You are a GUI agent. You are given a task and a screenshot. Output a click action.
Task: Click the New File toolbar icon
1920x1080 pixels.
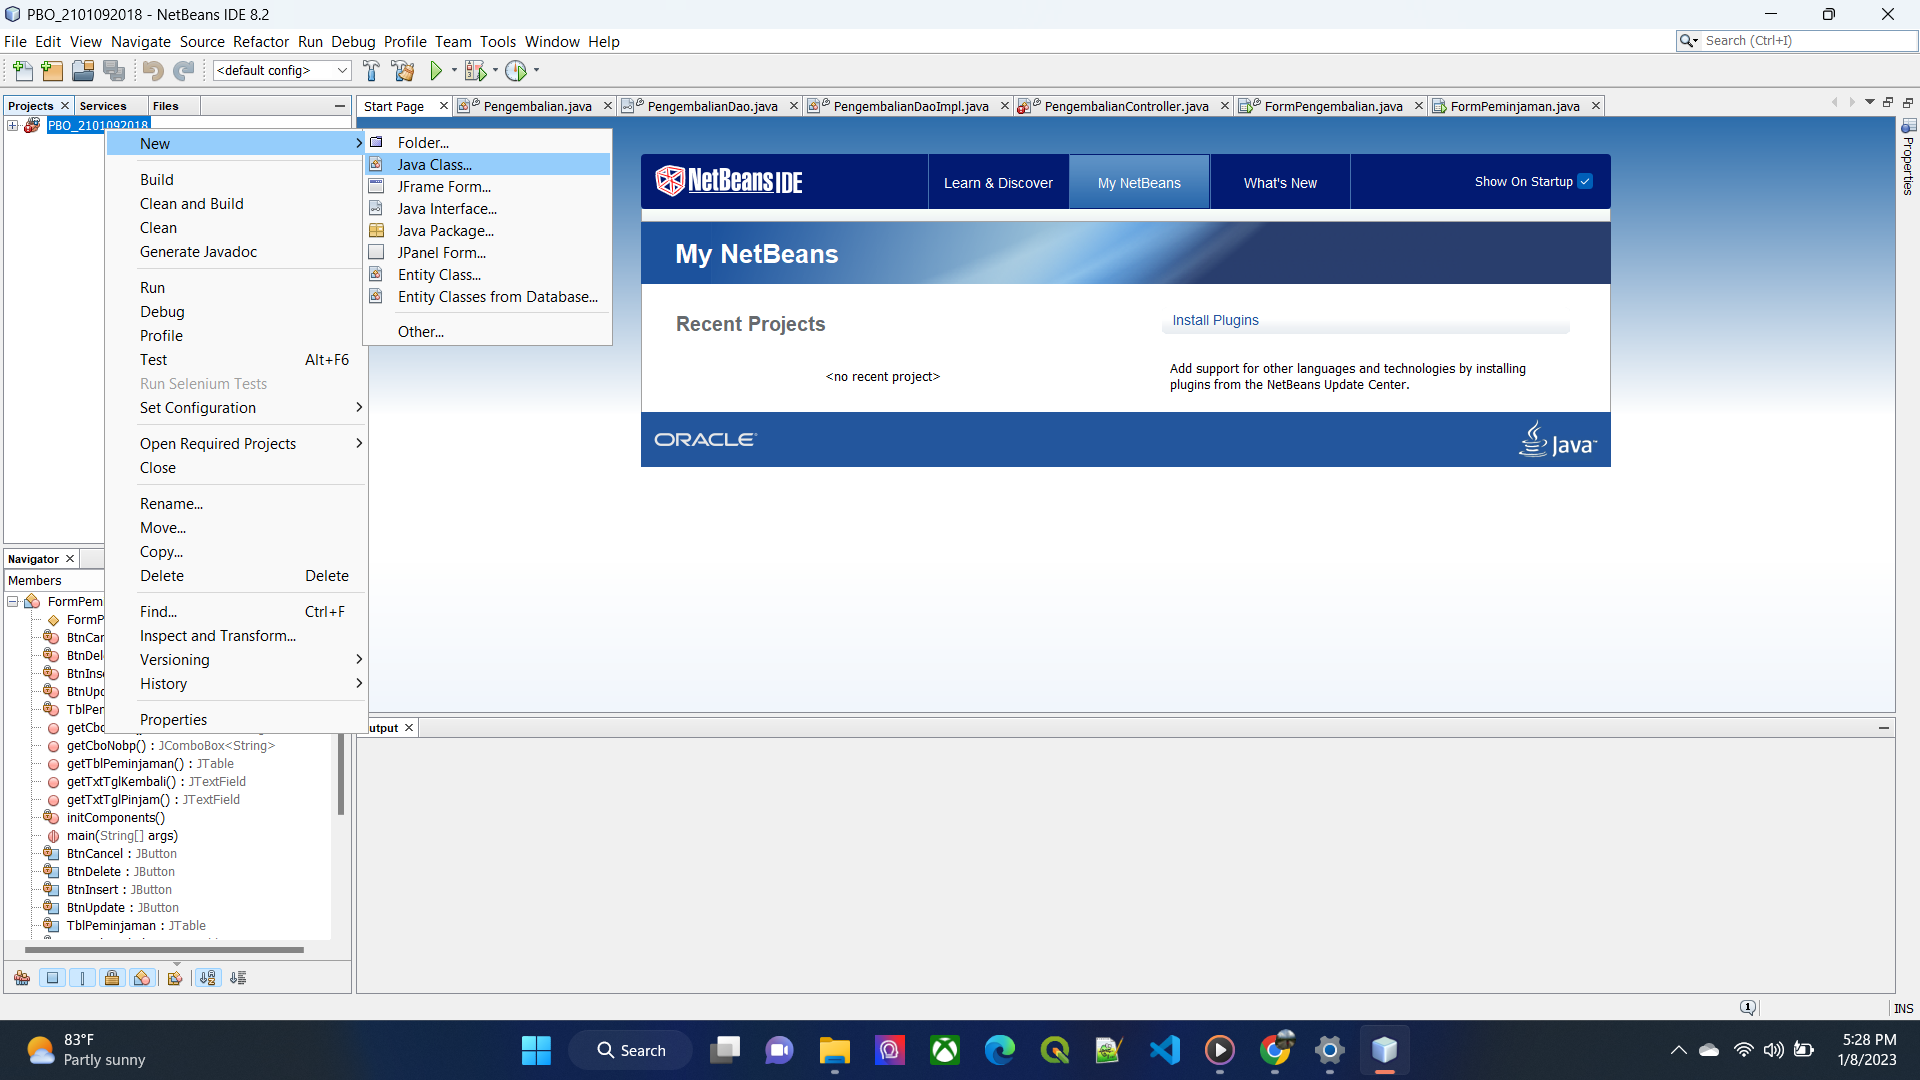[22, 71]
